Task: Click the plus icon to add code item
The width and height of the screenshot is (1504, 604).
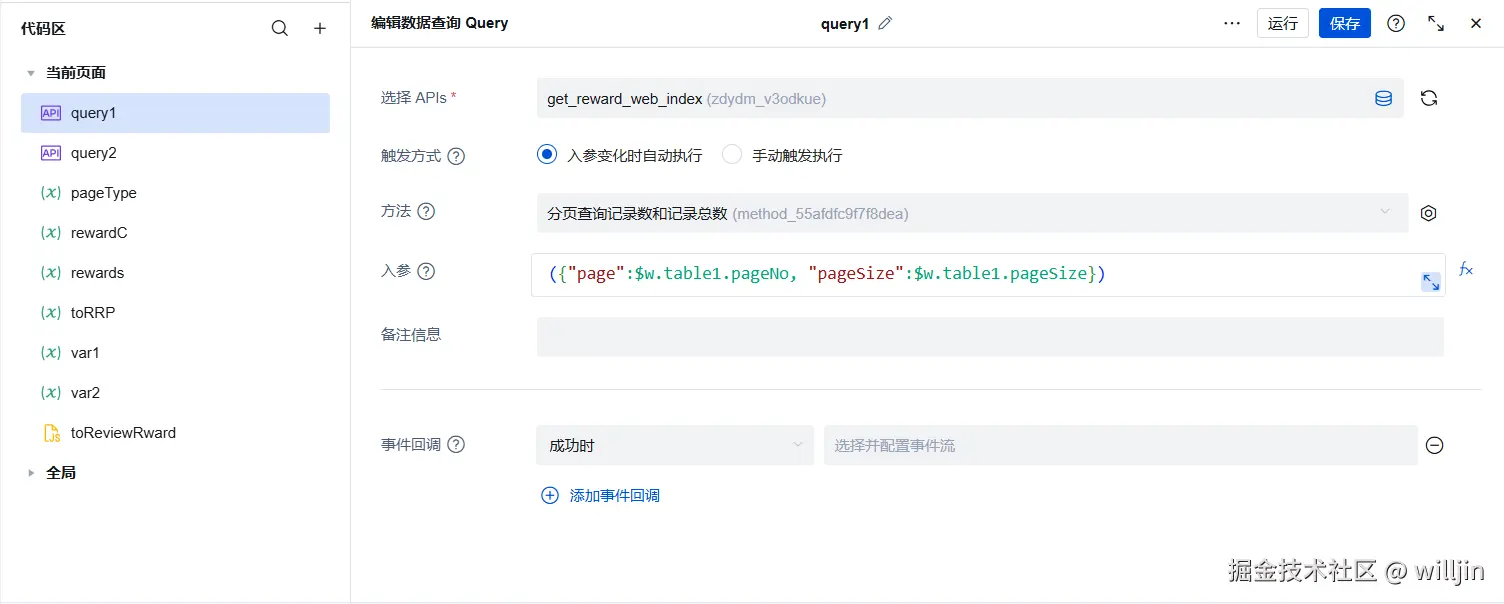Action: click(x=320, y=29)
